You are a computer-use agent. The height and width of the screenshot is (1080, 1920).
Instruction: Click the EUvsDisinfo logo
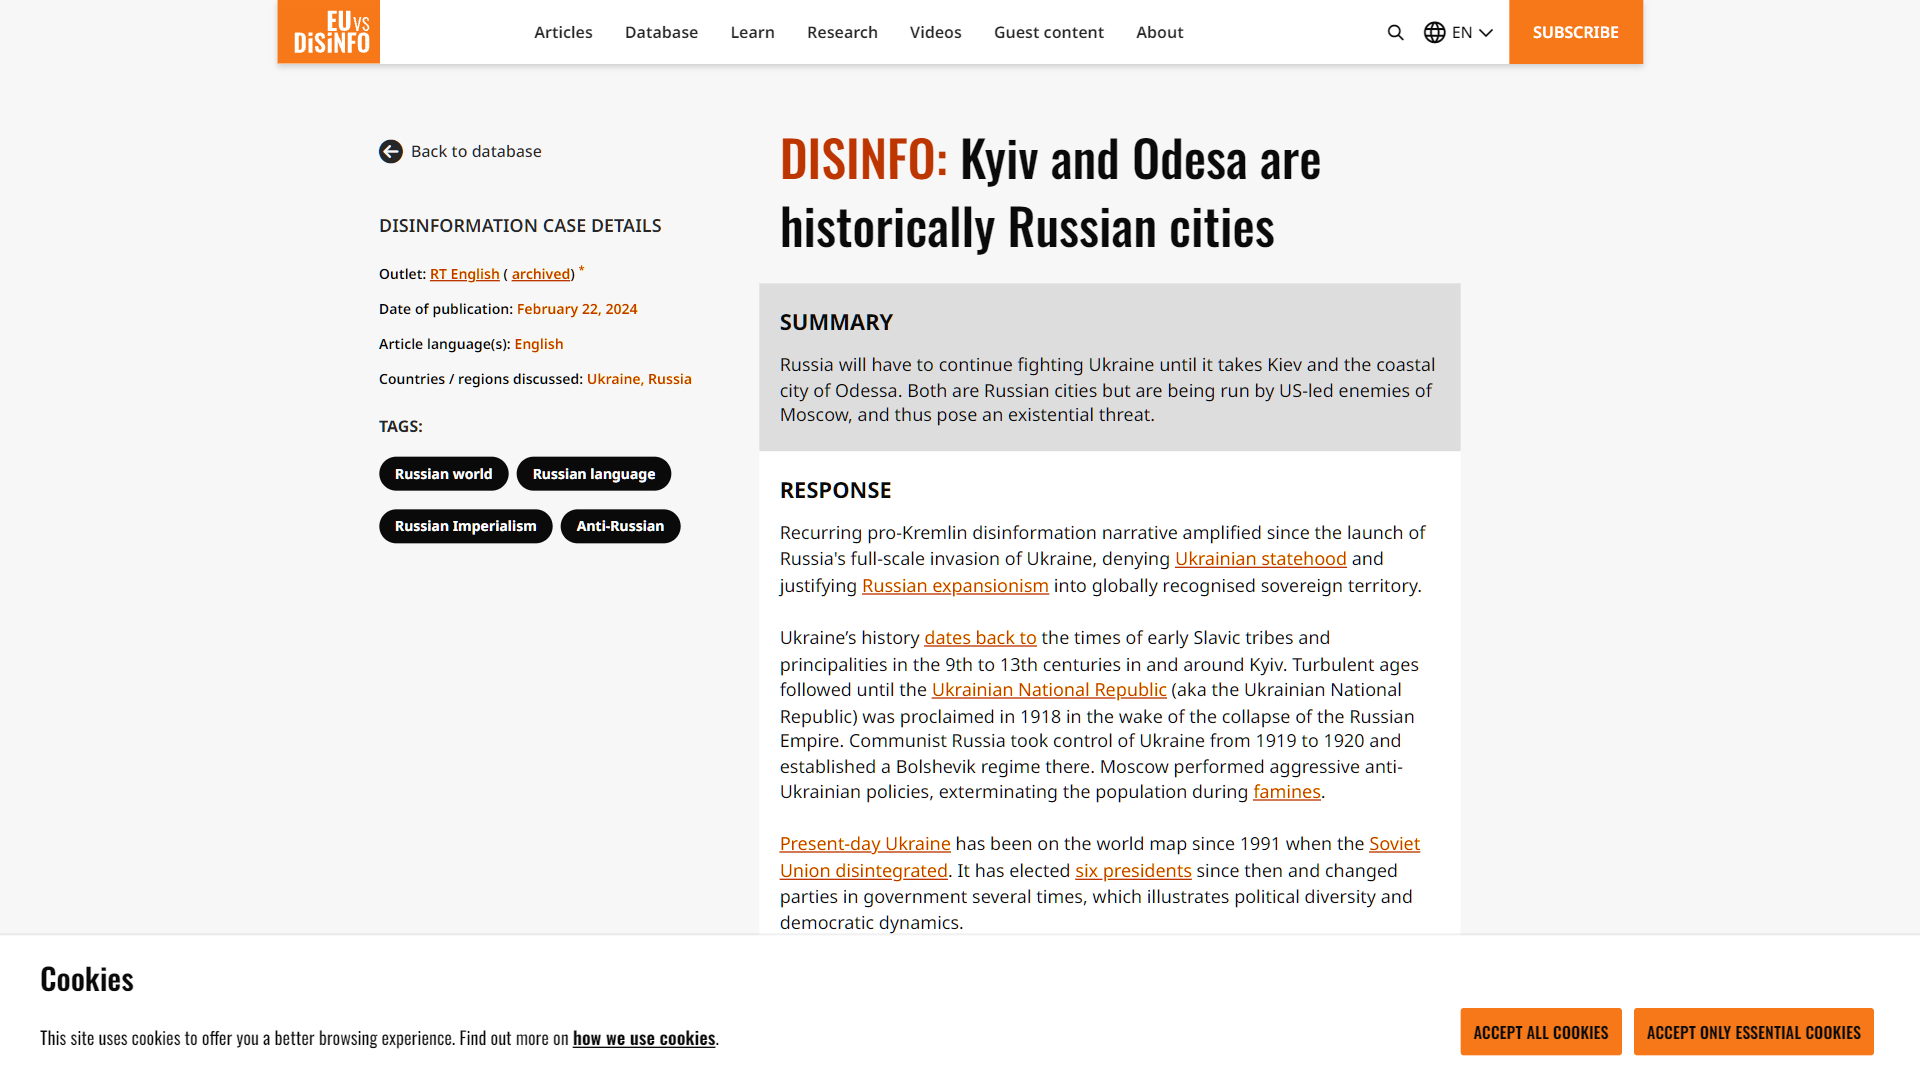(329, 32)
